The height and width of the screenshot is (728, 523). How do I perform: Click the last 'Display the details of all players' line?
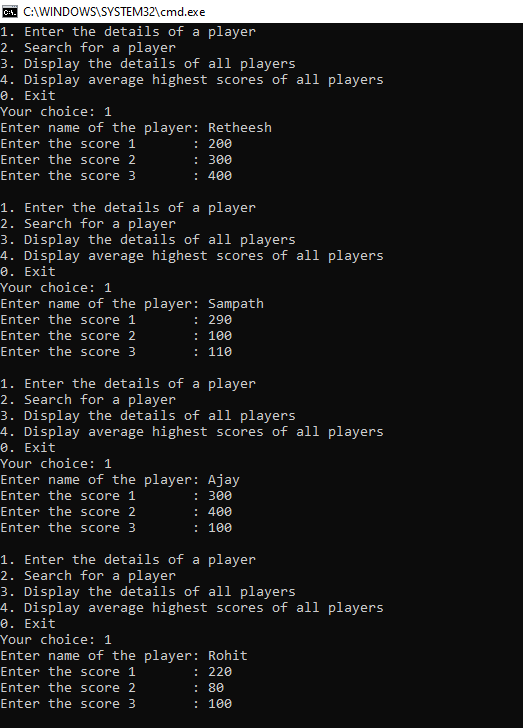point(148,592)
